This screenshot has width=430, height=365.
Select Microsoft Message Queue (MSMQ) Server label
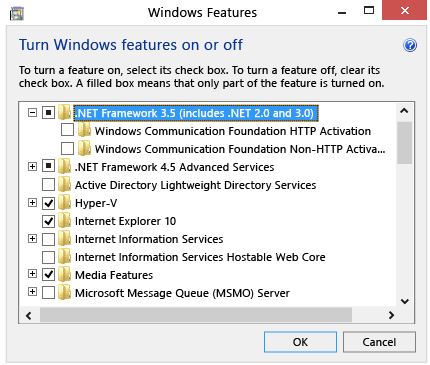182,293
